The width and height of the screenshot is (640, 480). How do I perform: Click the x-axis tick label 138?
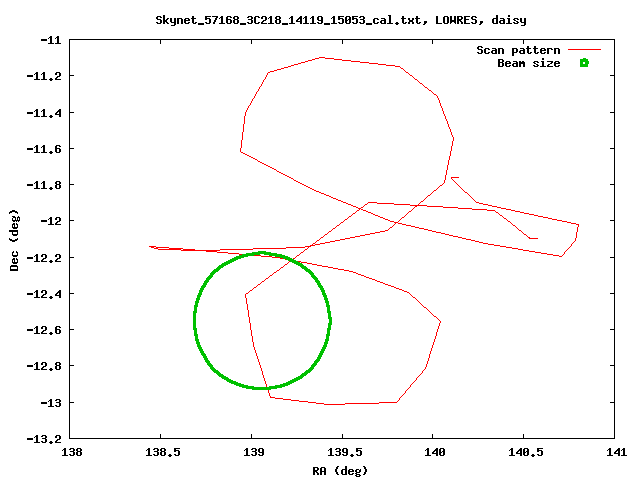tap(72, 452)
